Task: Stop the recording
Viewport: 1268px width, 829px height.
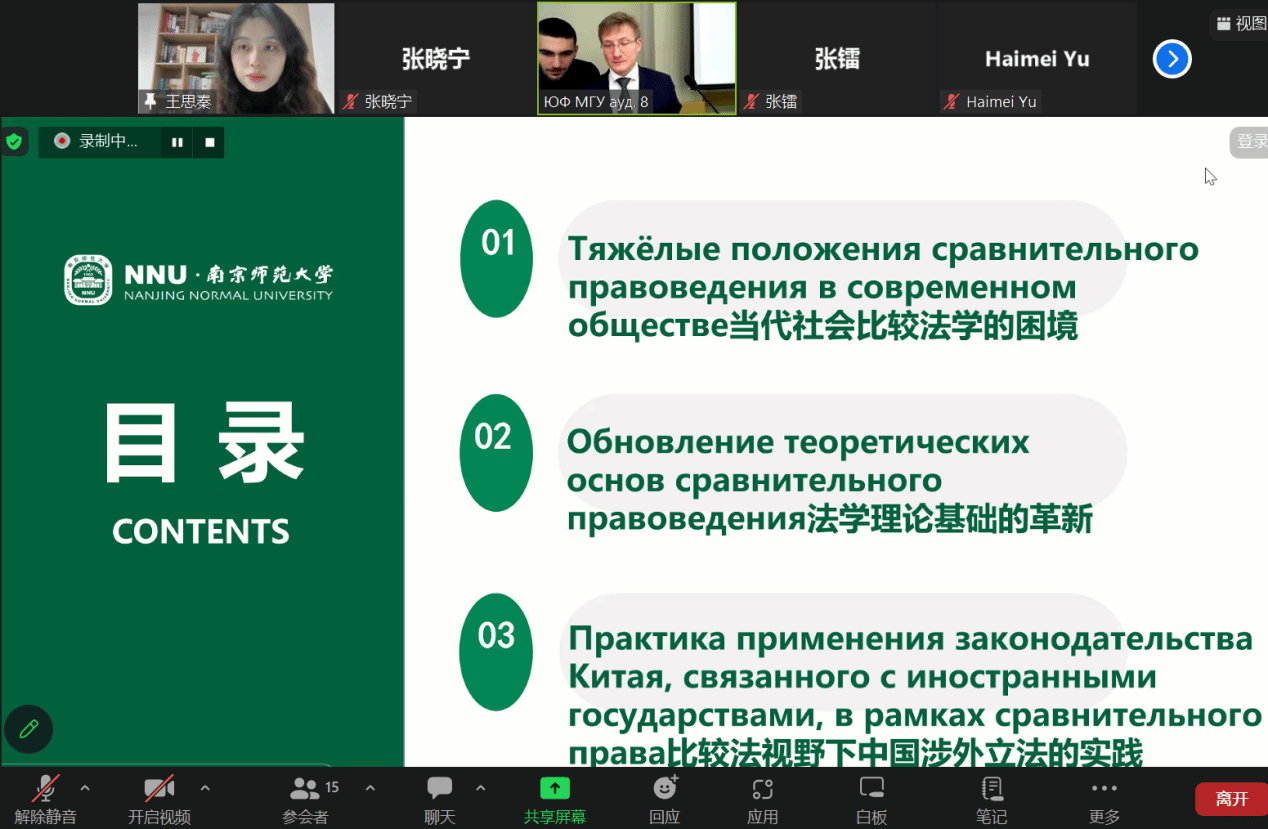Action: coord(210,142)
